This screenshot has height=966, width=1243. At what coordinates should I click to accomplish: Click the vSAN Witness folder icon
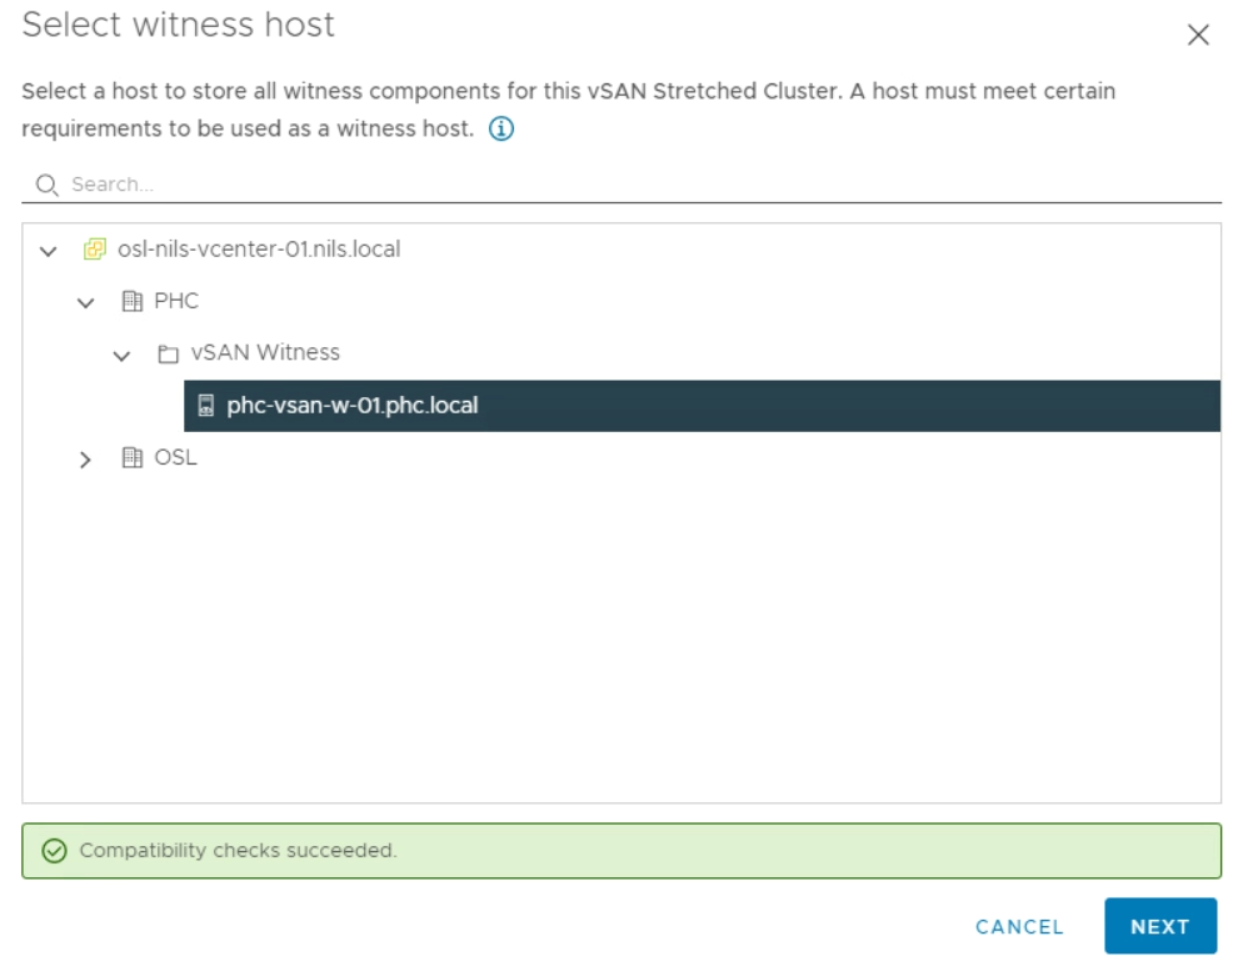point(168,354)
